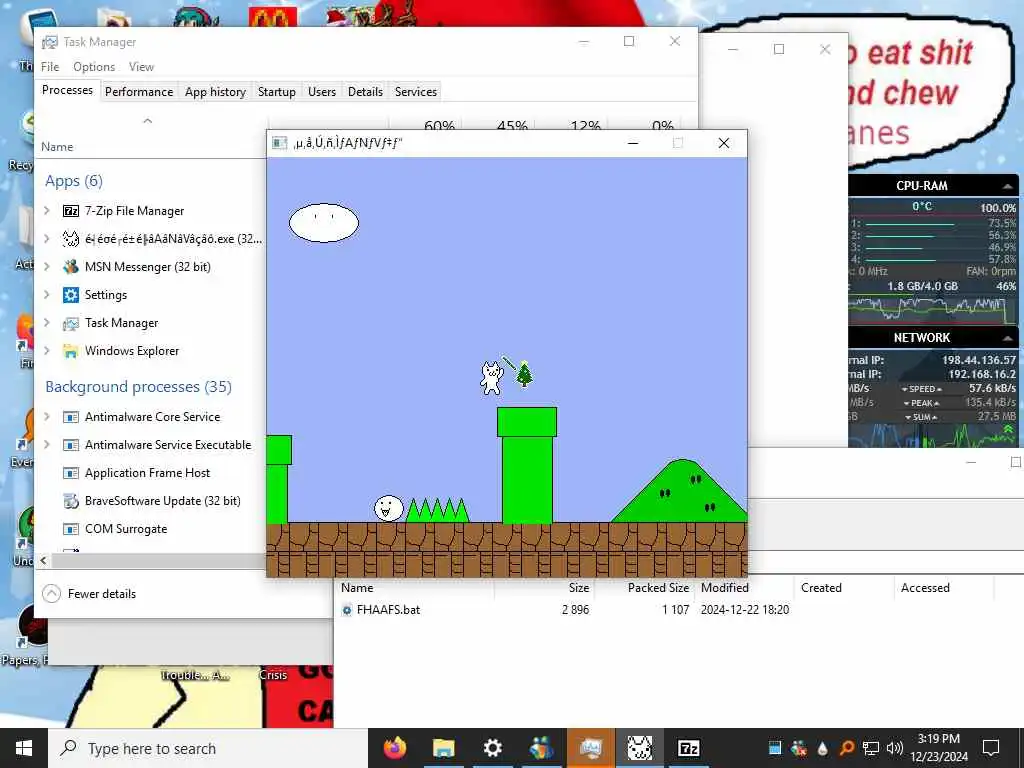Click the Background processes (35) heading

pyautogui.click(x=138, y=387)
